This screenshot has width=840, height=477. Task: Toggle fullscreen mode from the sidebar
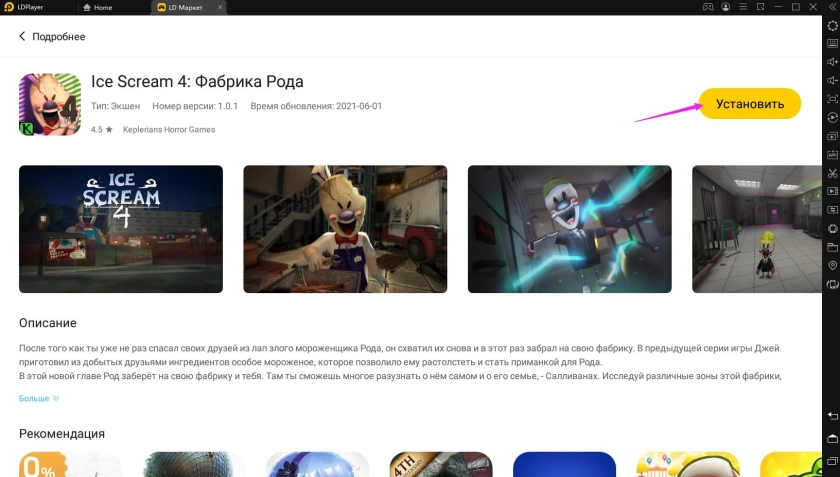[832, 99]
